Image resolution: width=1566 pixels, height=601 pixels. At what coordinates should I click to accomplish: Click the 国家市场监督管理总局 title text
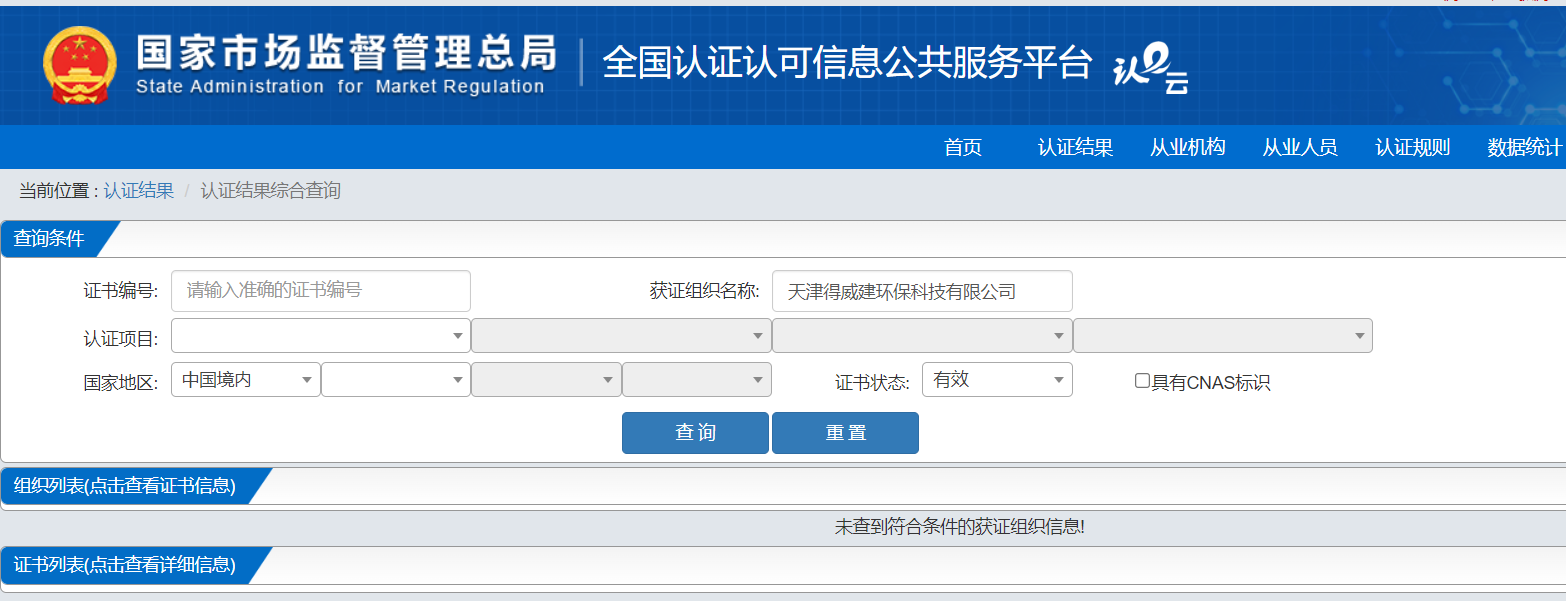[x=346, y=51]
